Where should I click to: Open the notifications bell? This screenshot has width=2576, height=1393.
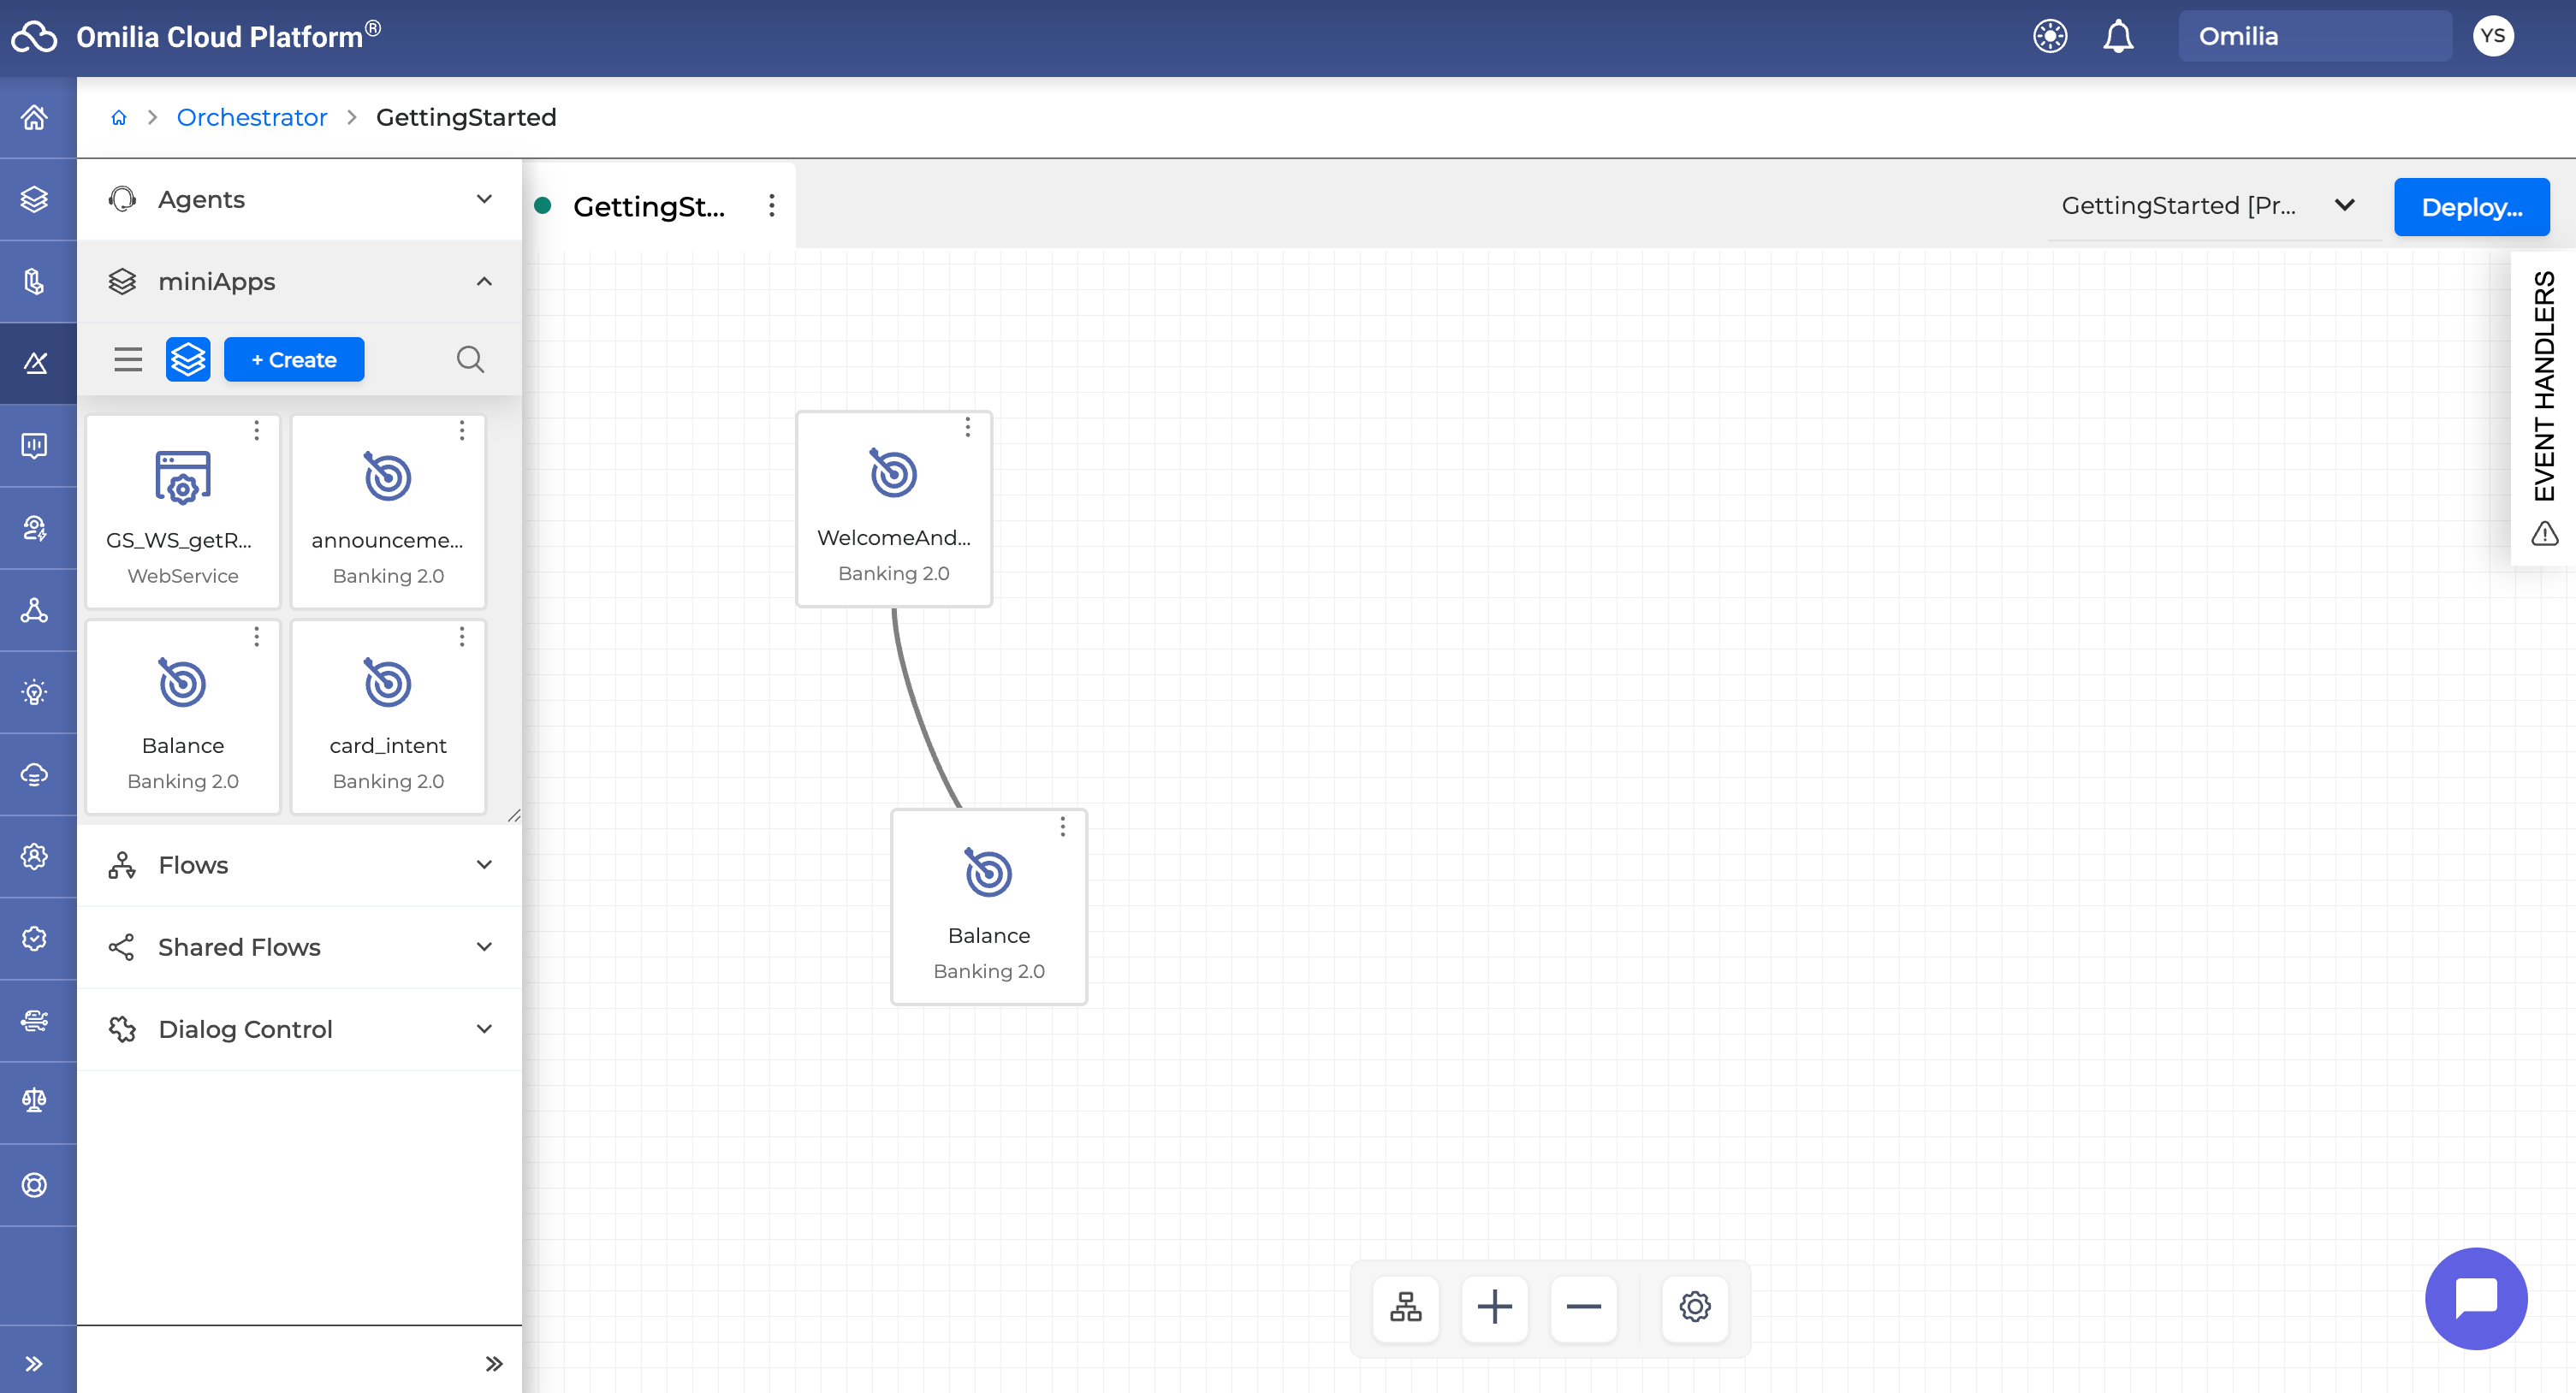tap(2118, 37)
